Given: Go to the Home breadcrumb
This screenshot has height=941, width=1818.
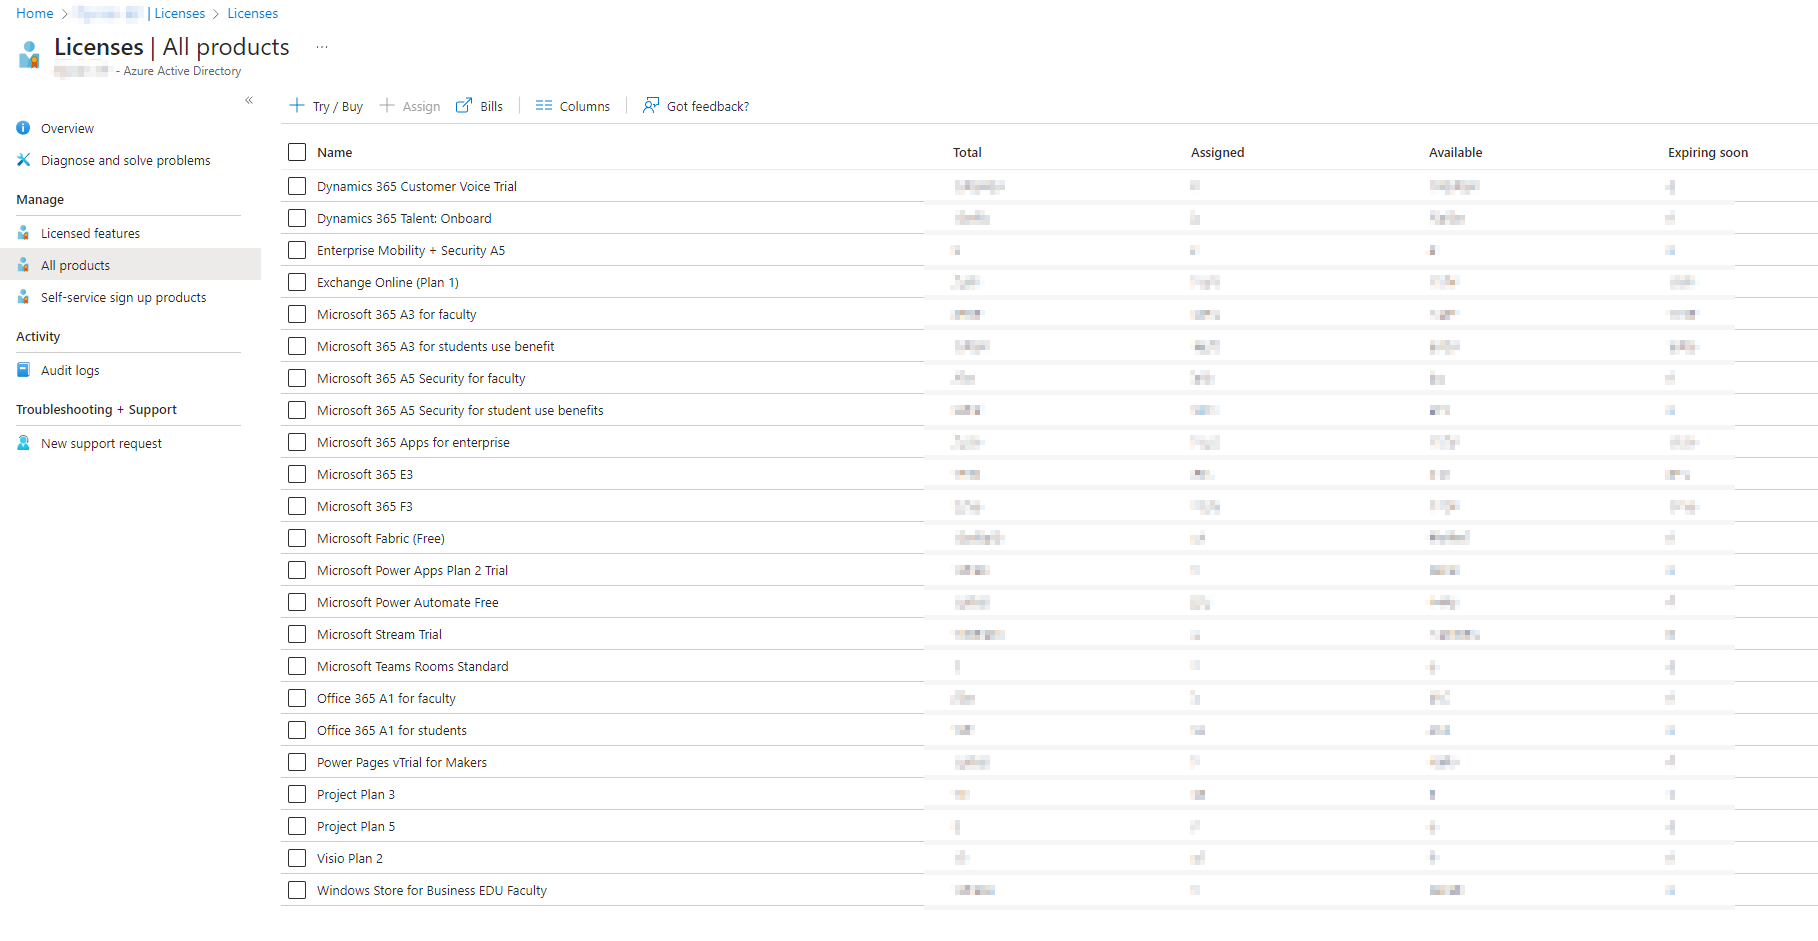Looking at the screenshot, I should (35, 13).
